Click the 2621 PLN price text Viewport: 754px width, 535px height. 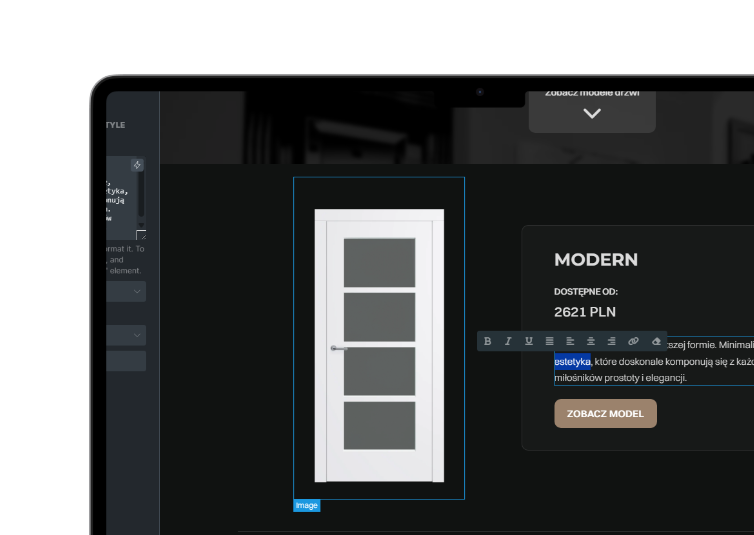click(585, 312)
